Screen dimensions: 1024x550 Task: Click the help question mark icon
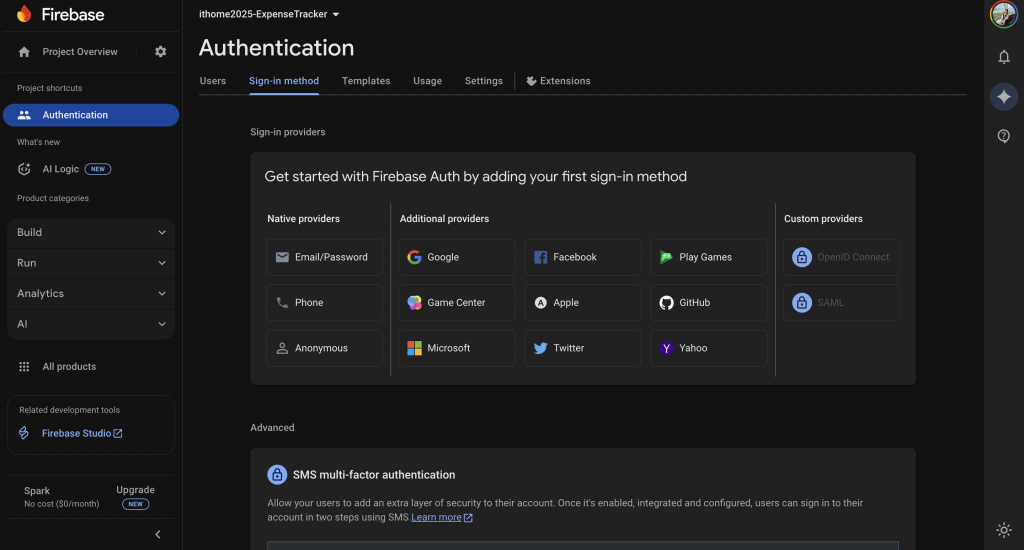pyautogui.click(x=1004, y=136)
